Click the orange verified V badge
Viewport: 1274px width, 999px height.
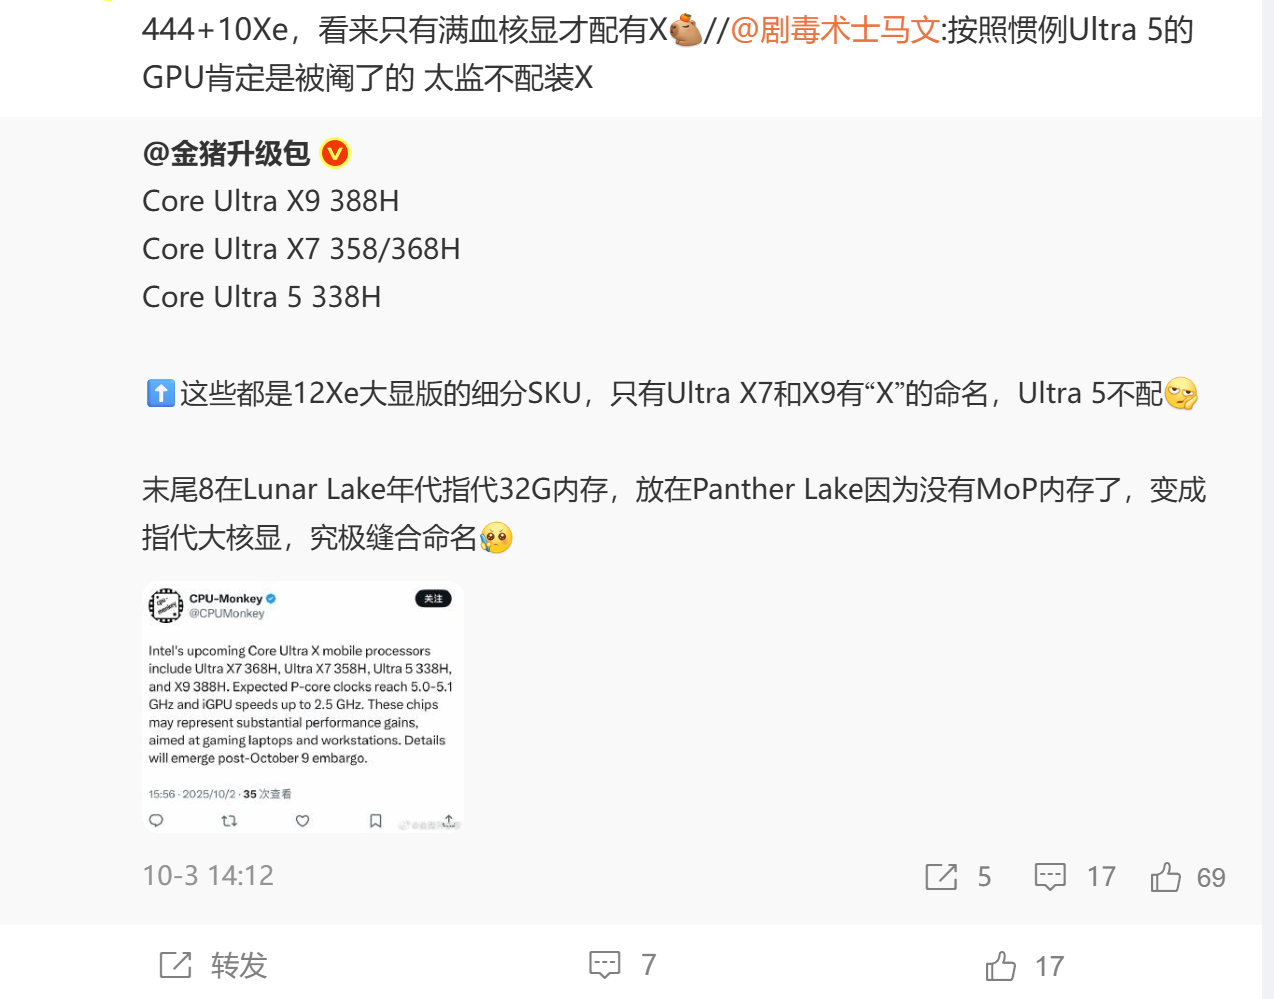tap(335, 153)
